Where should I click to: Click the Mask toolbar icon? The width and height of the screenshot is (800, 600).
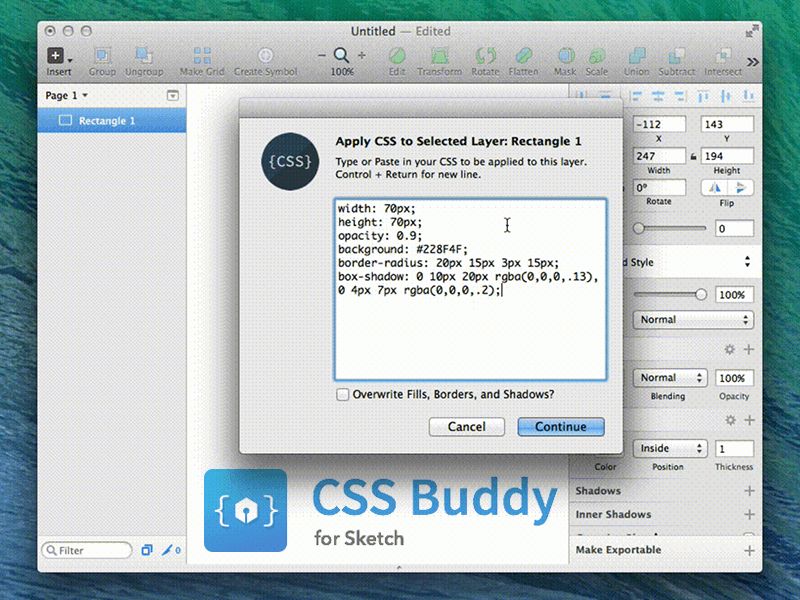click(x=565, y=55)
